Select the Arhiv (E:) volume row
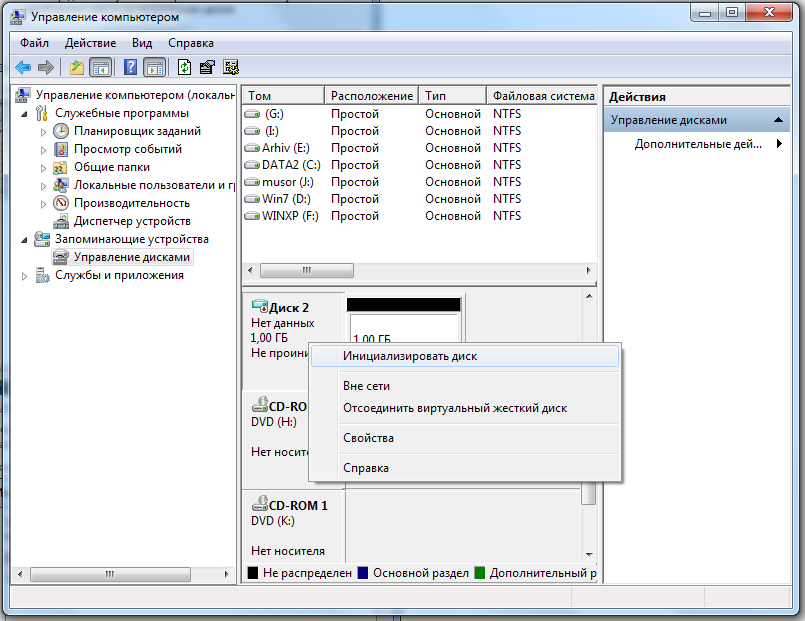Screen dimensions: 805x621 pyautogui.click(x=419, y=148)
